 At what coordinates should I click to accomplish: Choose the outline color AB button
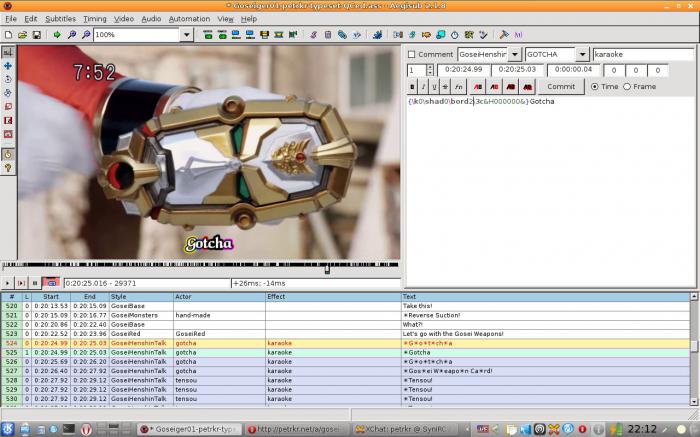click(x=511, y=87)
